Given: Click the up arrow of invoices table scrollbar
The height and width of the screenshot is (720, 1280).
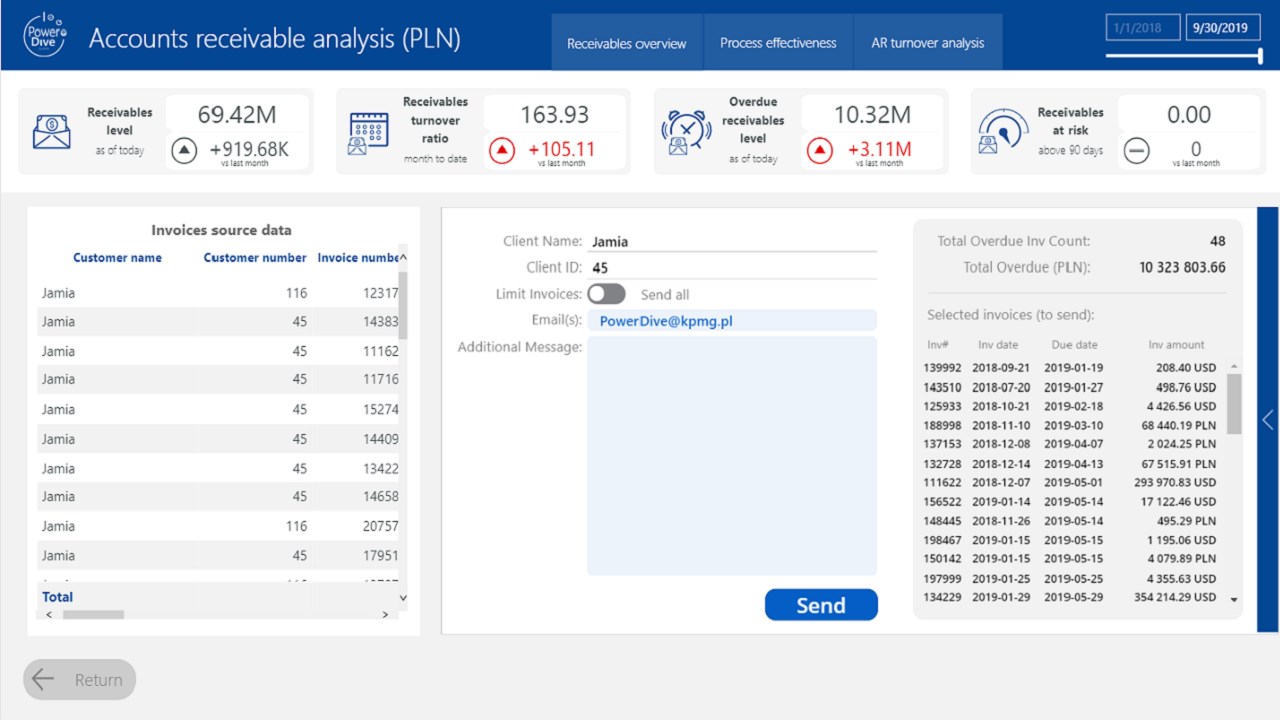Looking at the screenshot, I should (403, 257).
